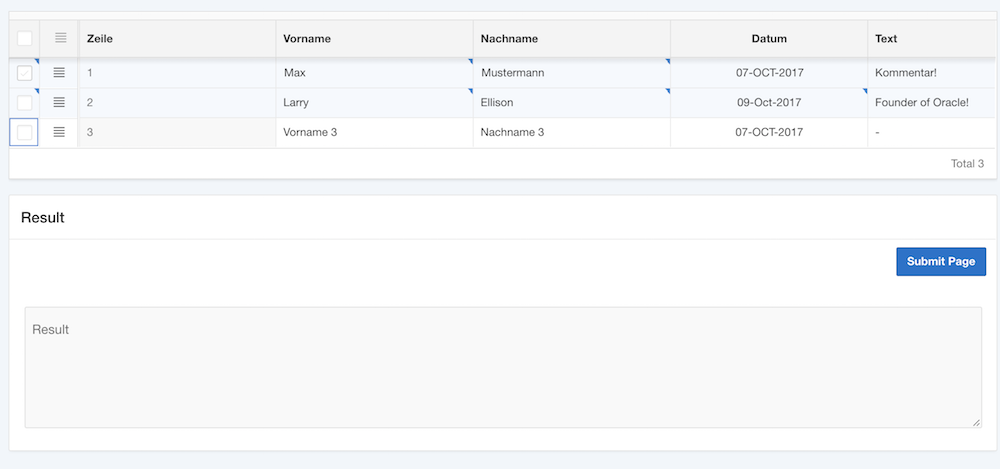Select the 'Founder of Oracle!' cell
The height and width of the screenshot is (469, 1000).
click(921, 102)
